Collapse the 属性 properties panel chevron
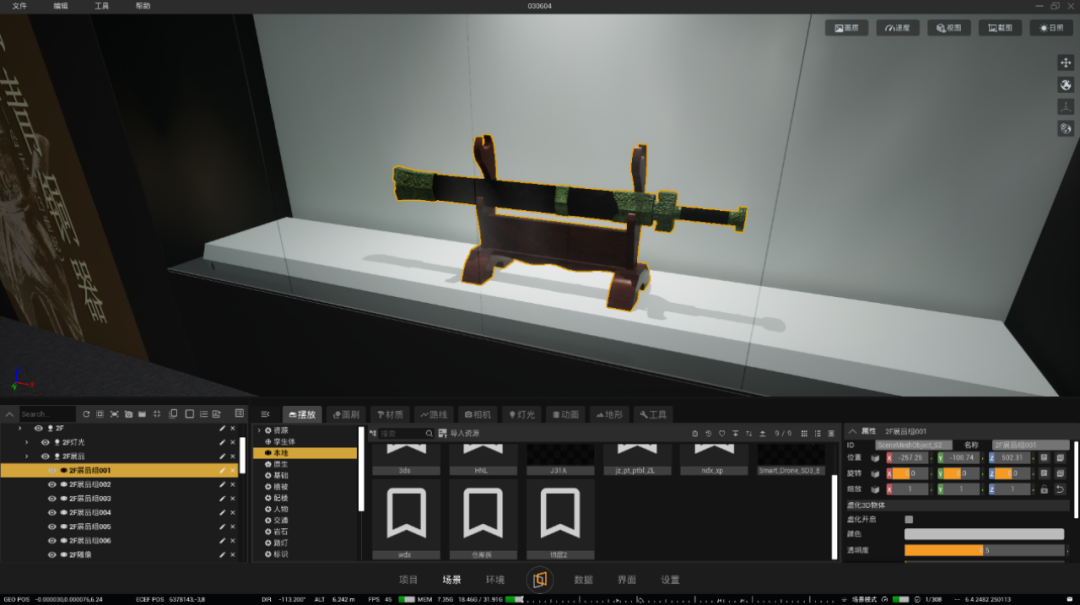 click(853, 431)
